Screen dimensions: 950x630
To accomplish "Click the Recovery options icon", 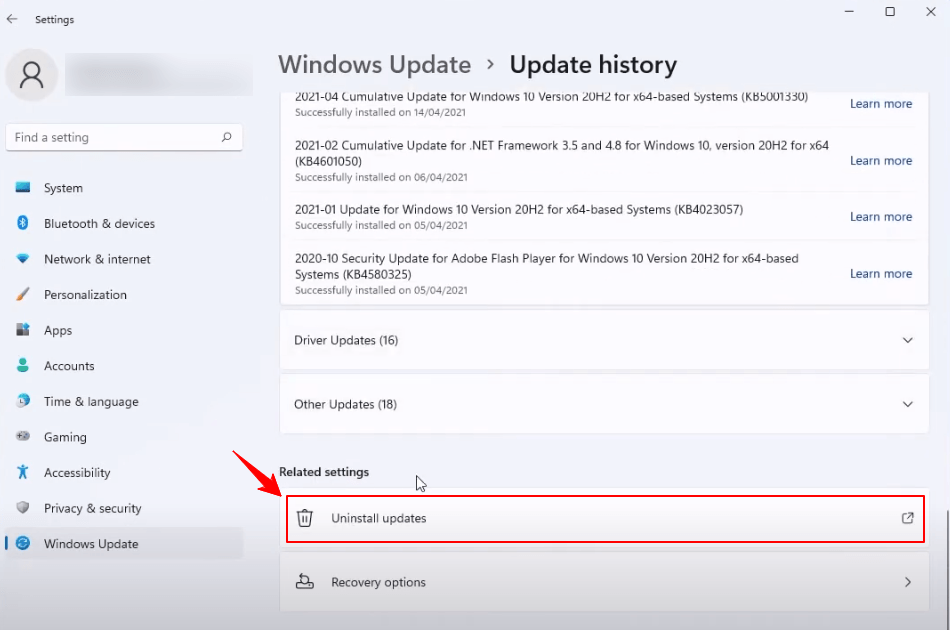I will point(305,582).
